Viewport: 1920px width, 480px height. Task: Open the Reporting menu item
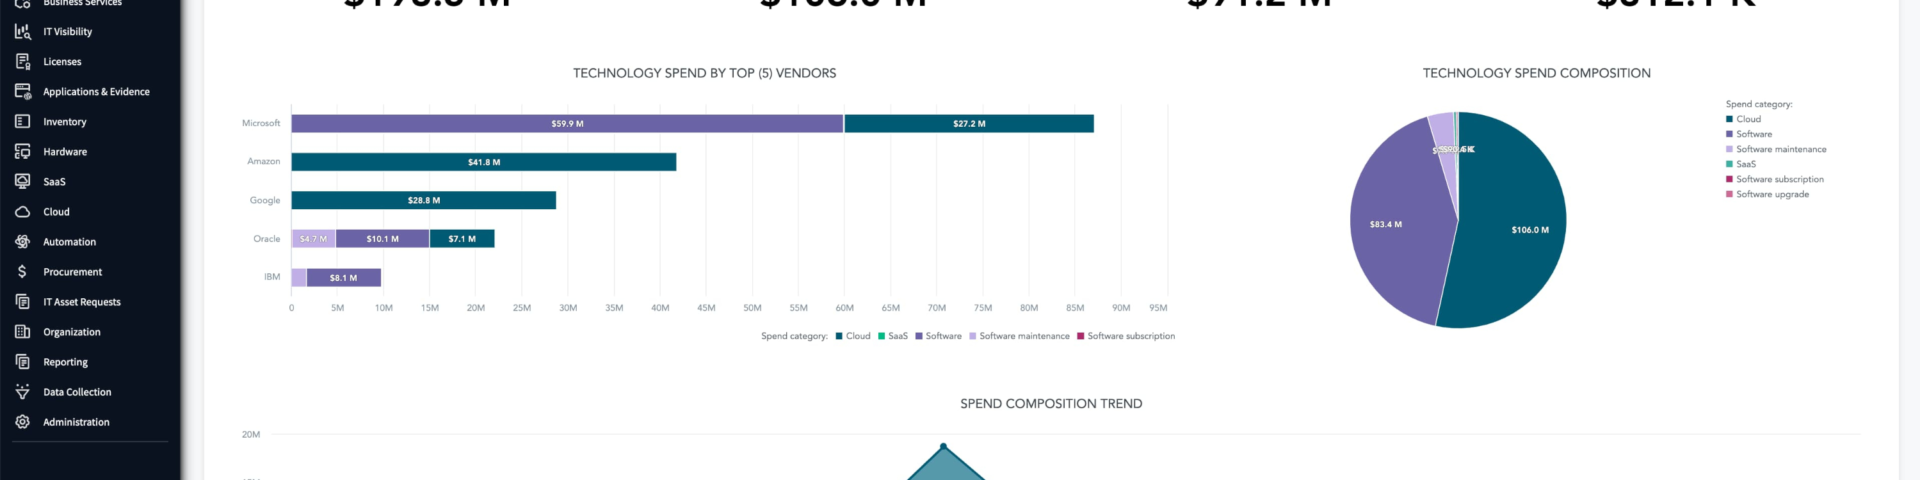point(65,362)
